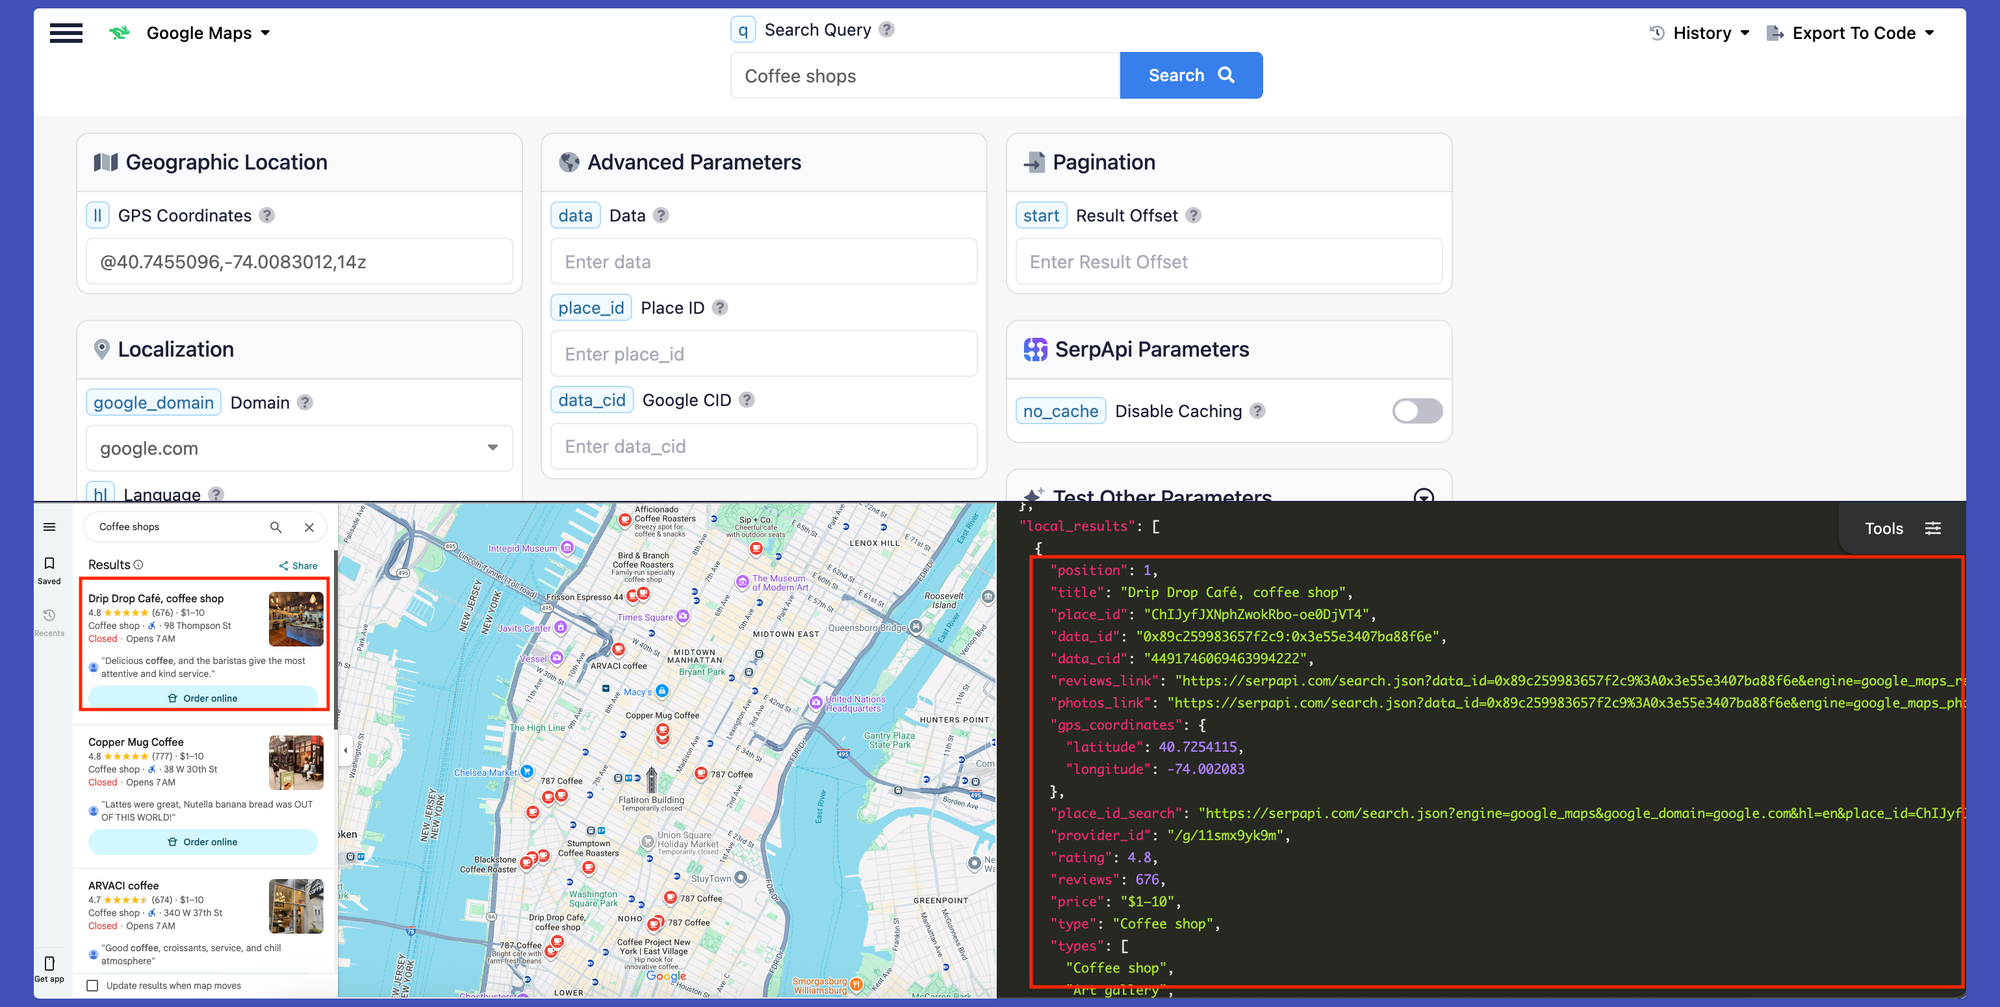Image resolution: width=2000 pixels, height=1007 pixels.
Task: Open the Export To Code dropdown
Action: point(1864,33)
